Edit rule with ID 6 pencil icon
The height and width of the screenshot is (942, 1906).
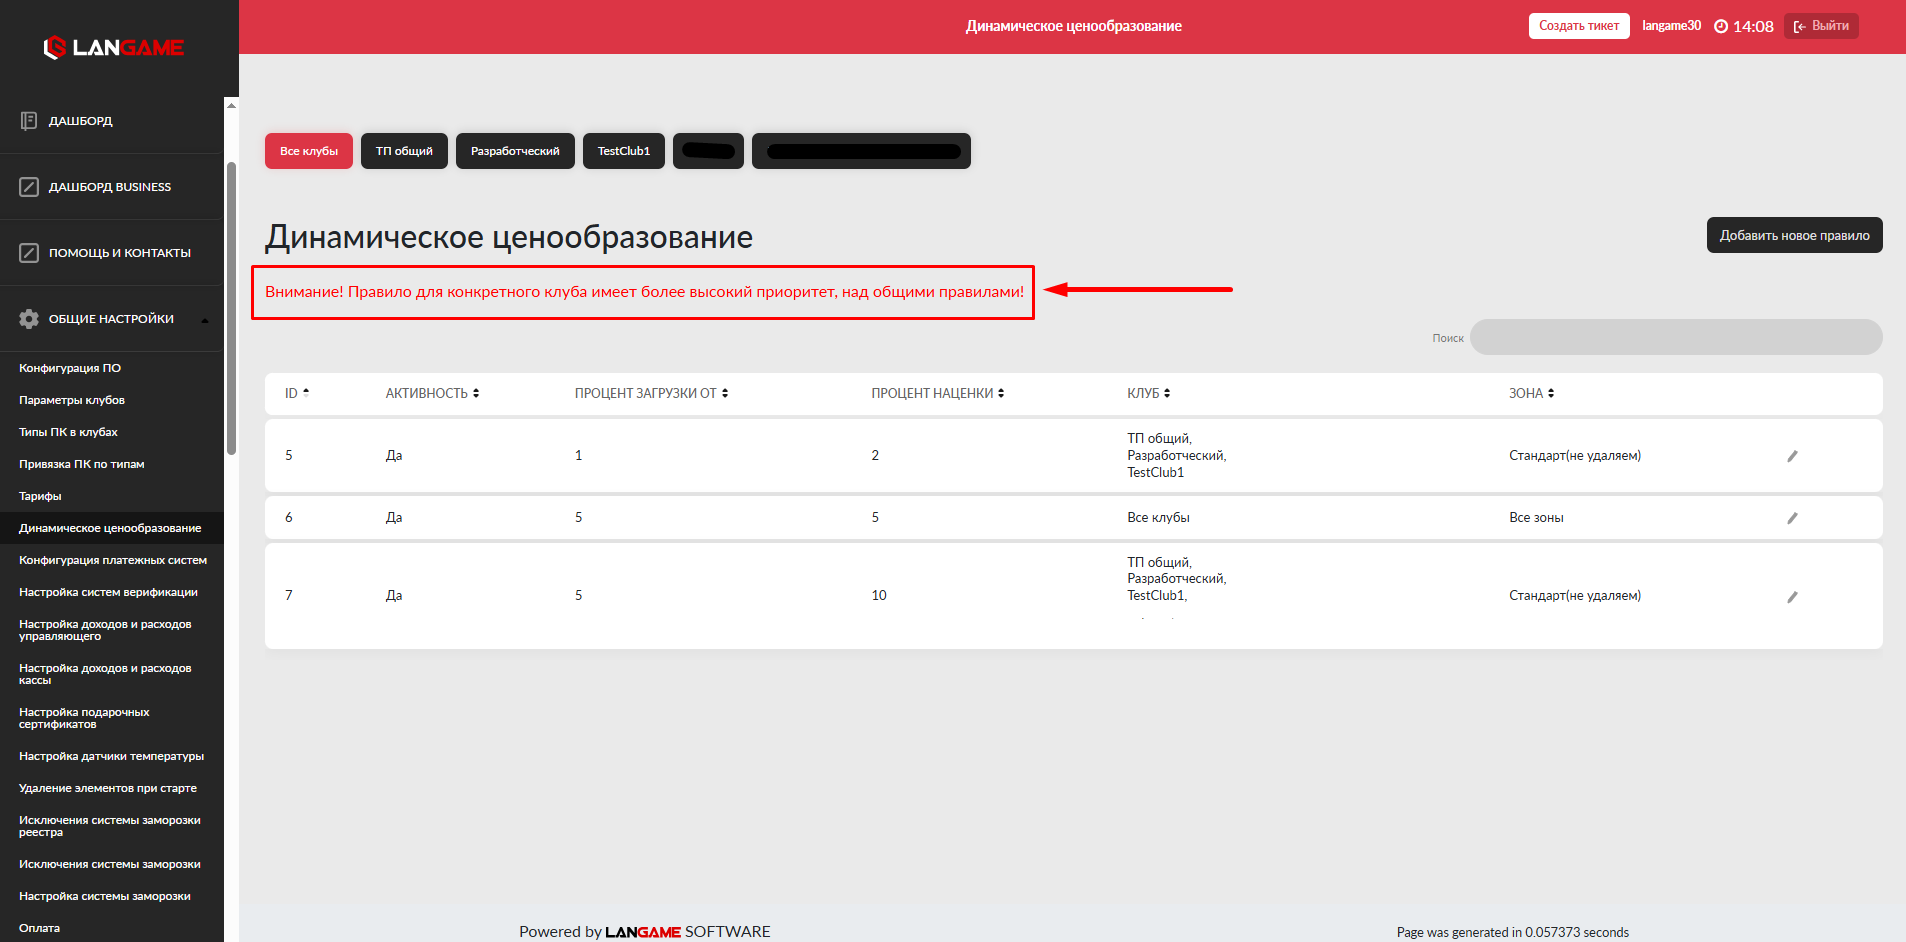1792,518
